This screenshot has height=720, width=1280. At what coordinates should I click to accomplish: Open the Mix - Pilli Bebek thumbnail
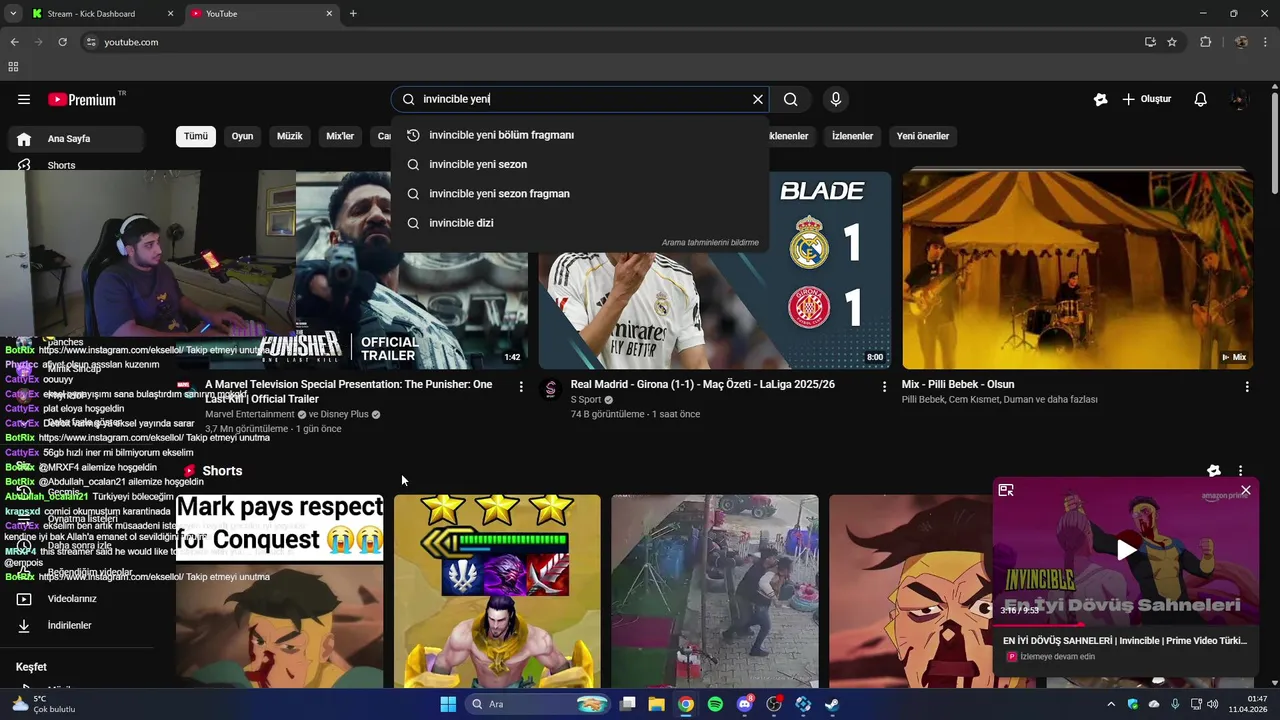[x=1078, y=270]
